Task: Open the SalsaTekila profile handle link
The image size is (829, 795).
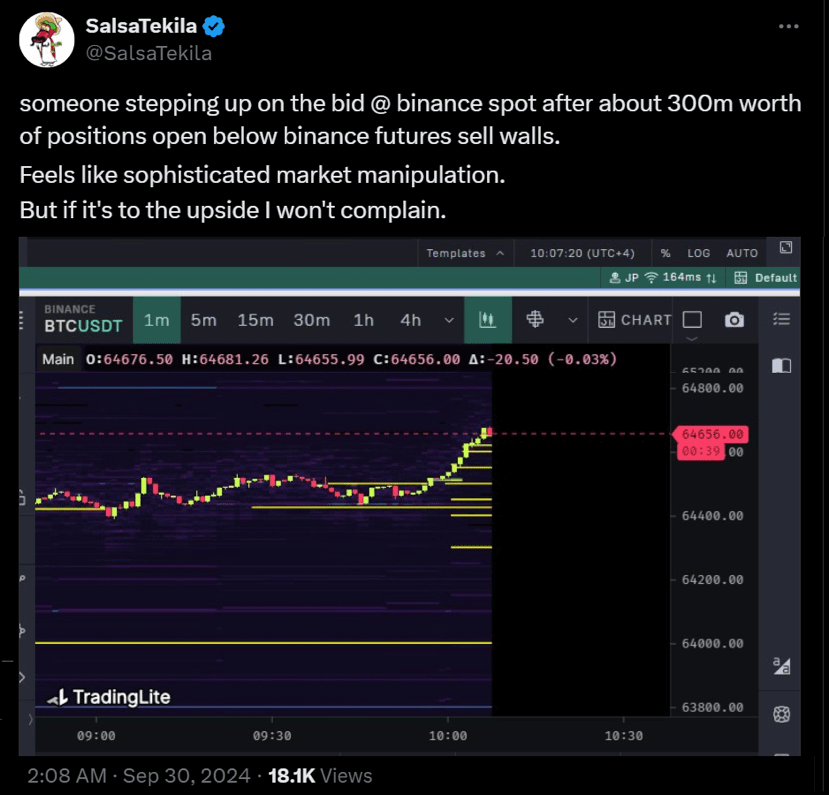Action: coord(149,54)
